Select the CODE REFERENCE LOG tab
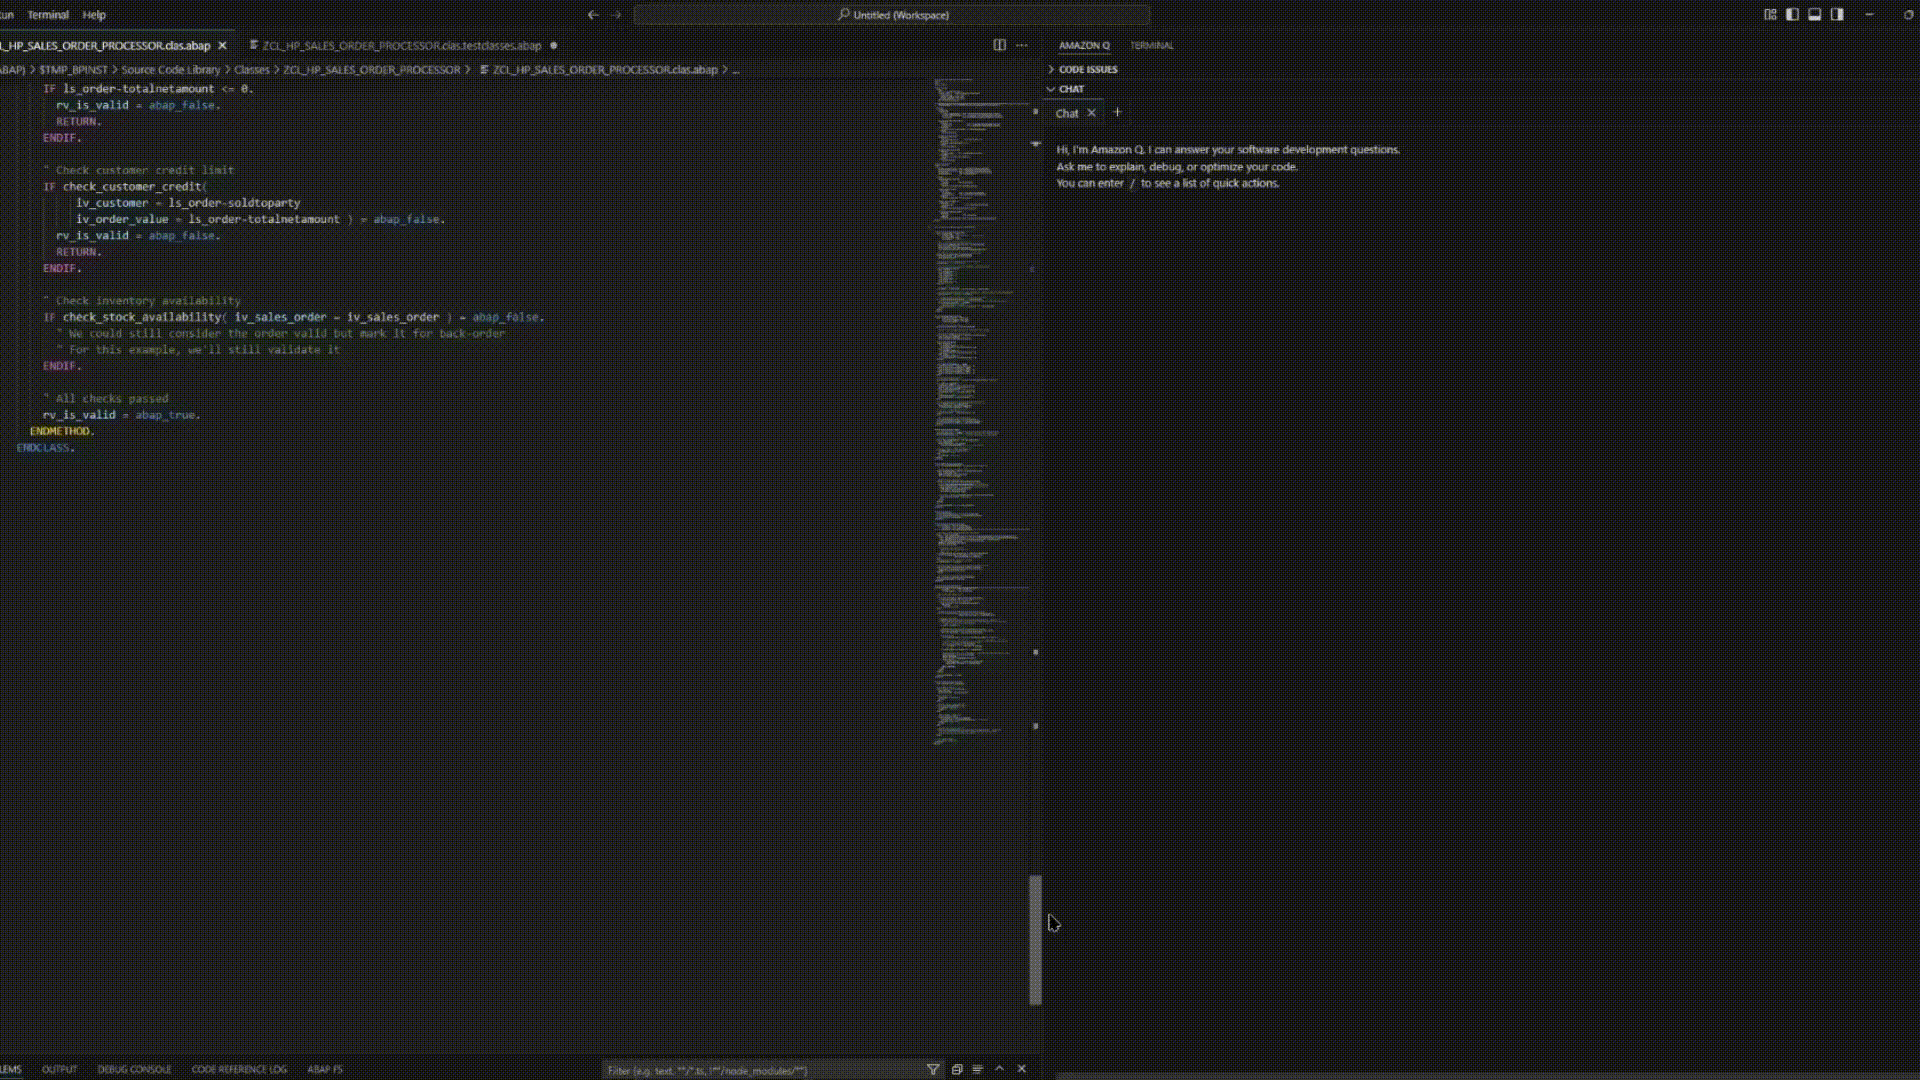Viewport: 1920px width, 1080px height. [239, 1069]
